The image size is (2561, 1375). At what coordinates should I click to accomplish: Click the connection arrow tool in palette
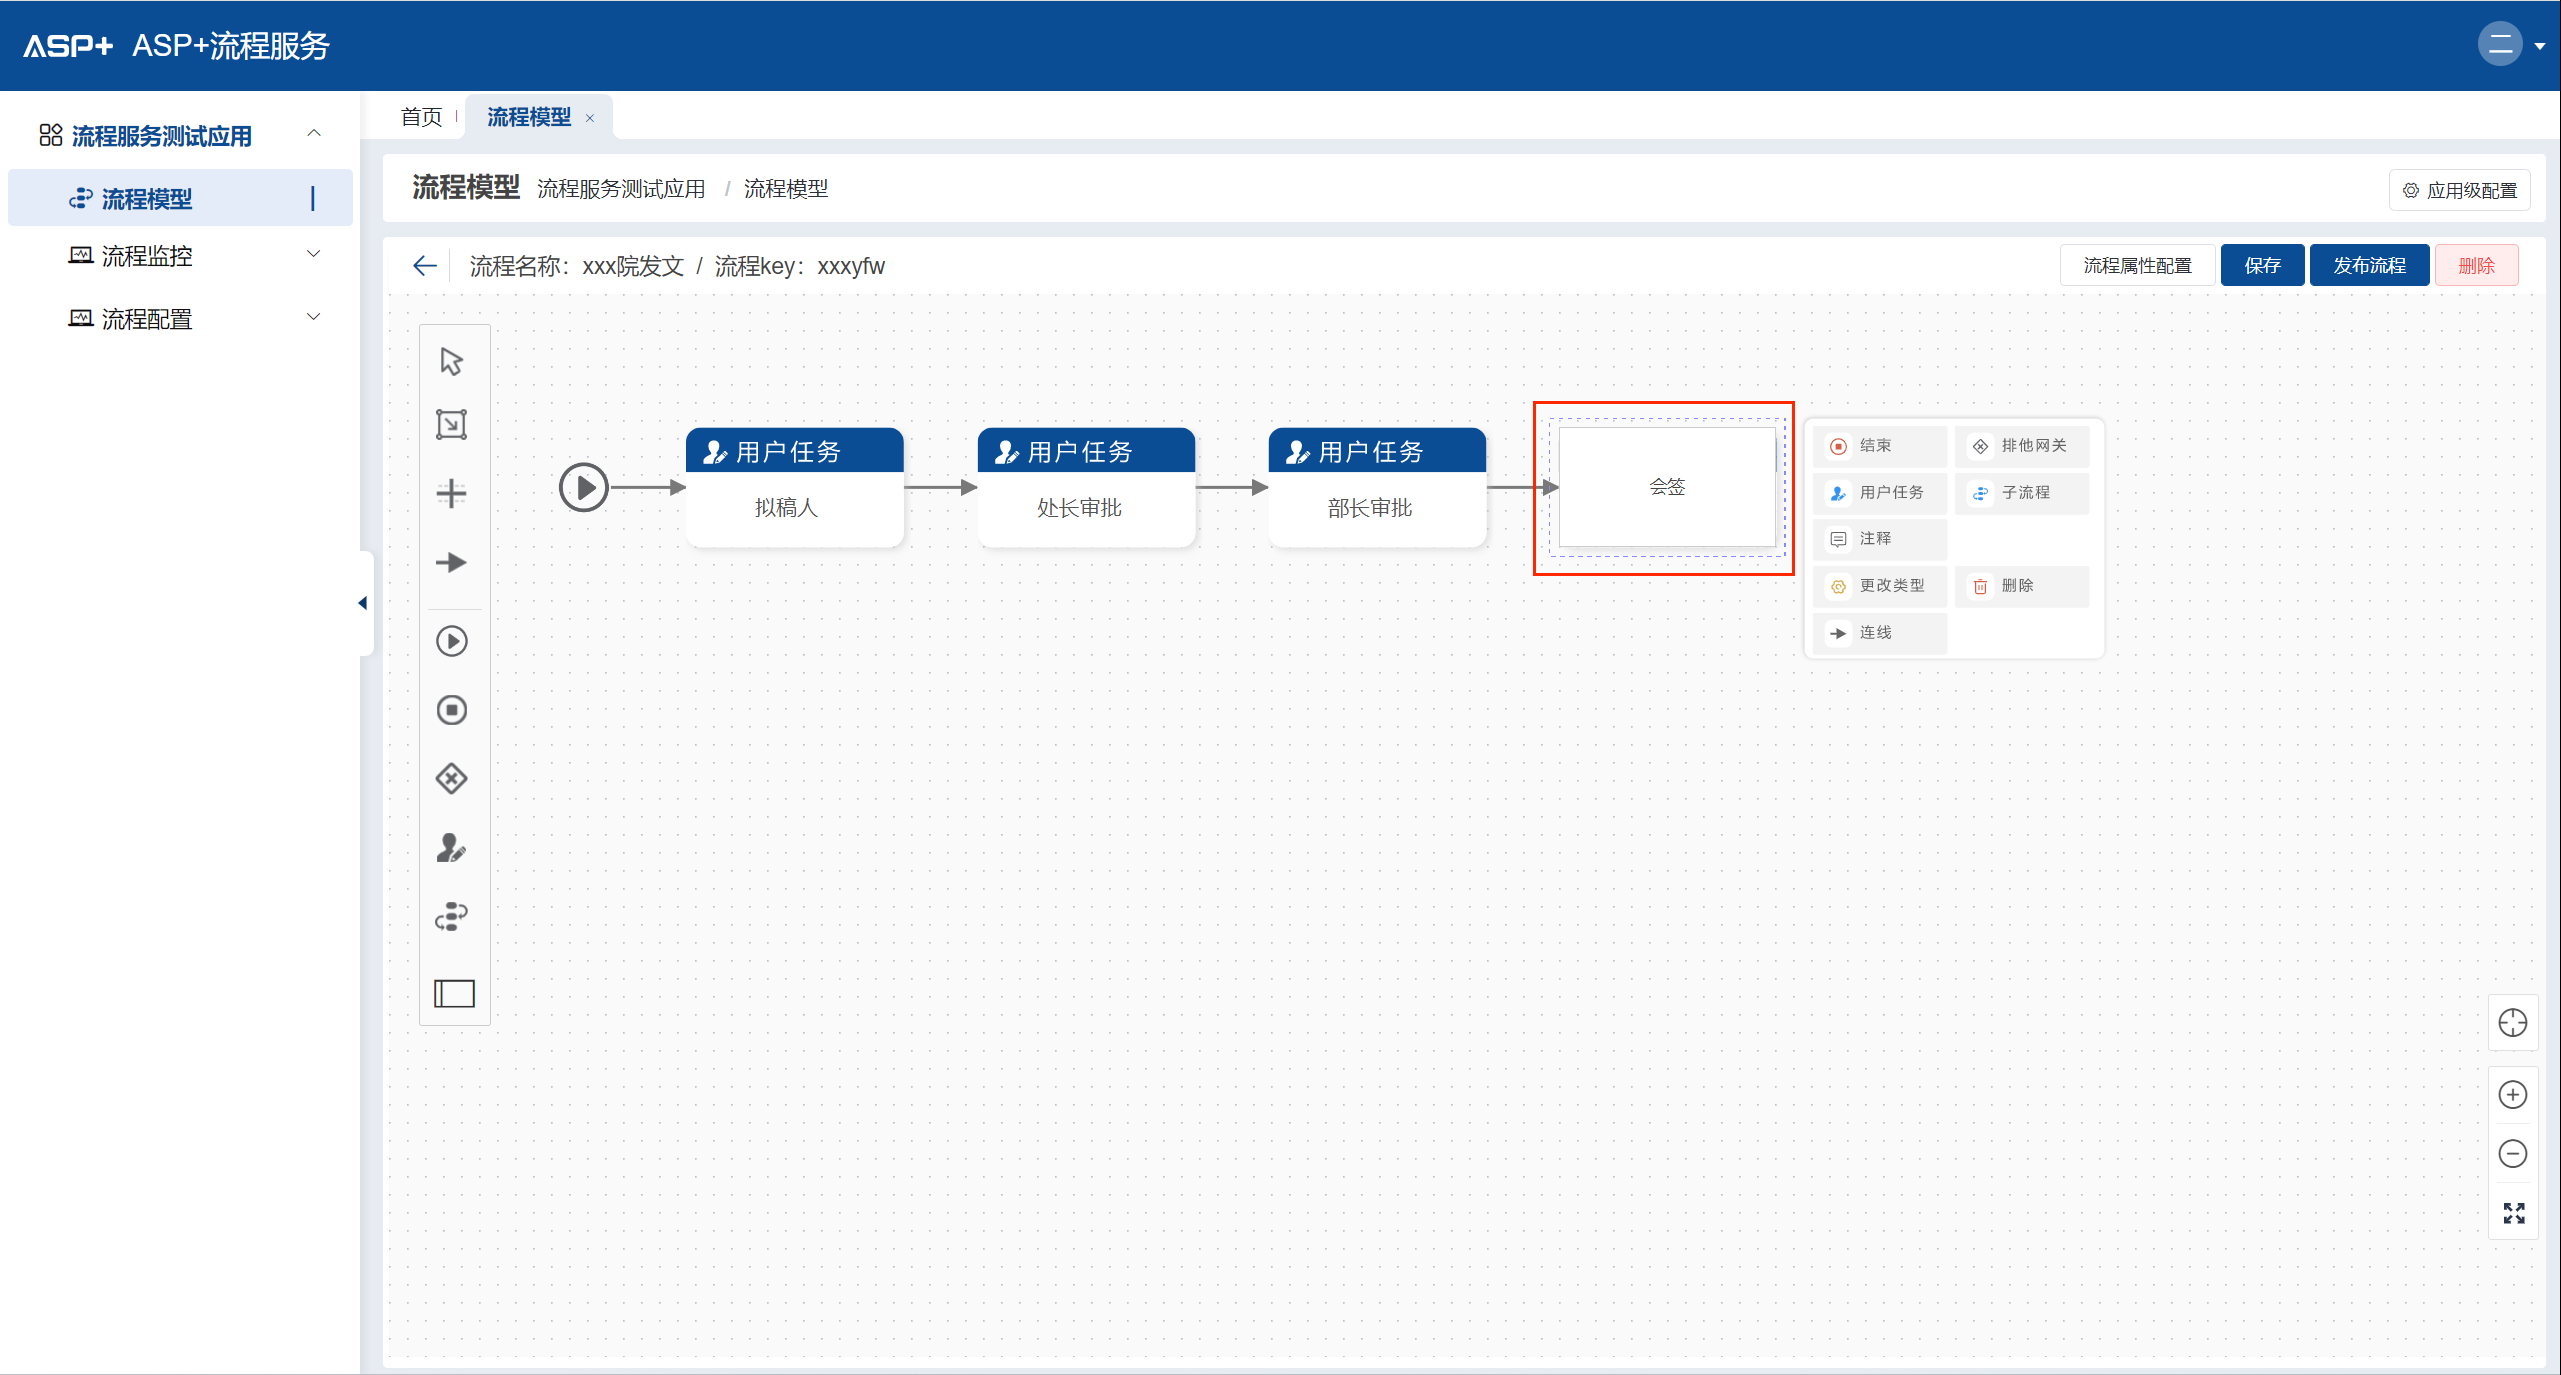452,562
